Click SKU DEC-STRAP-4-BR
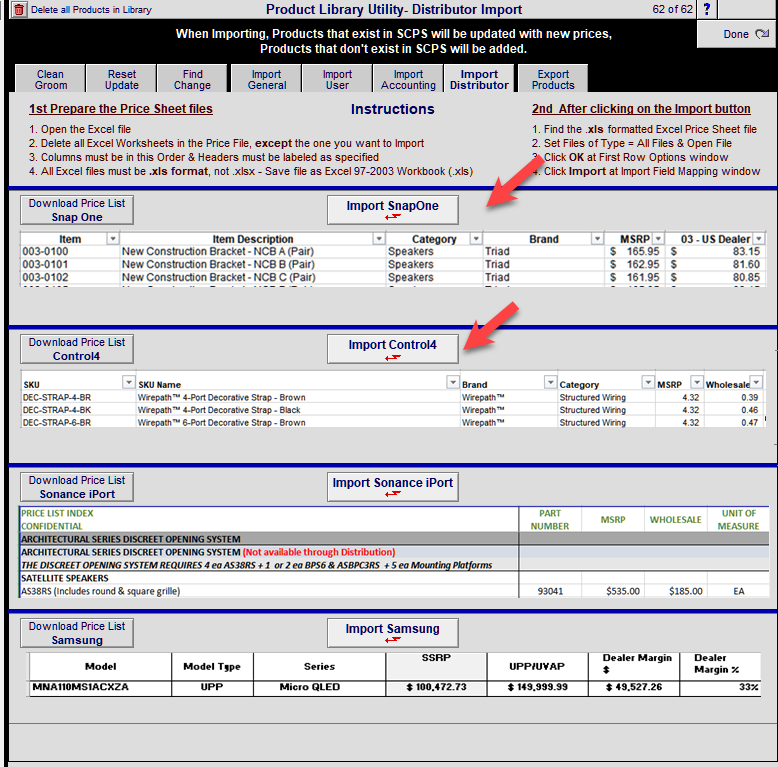778x767 pixels. (57, 397)
